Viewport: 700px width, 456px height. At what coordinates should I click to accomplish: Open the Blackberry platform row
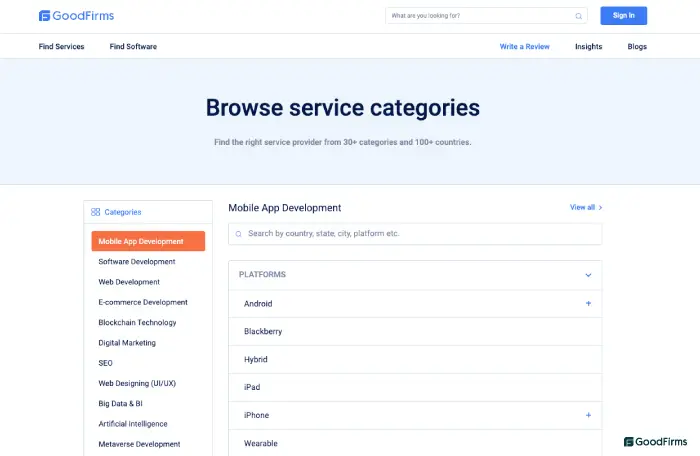click(415, 331)
